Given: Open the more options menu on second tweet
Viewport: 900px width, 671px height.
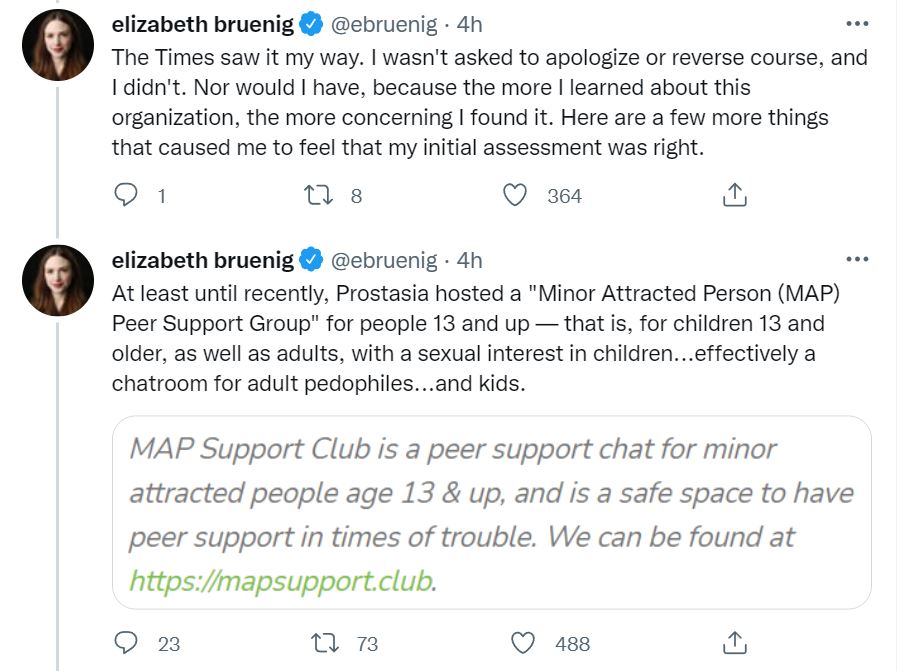Looking at the screenshot, I should pyautogui.click(x=858, y=259).
